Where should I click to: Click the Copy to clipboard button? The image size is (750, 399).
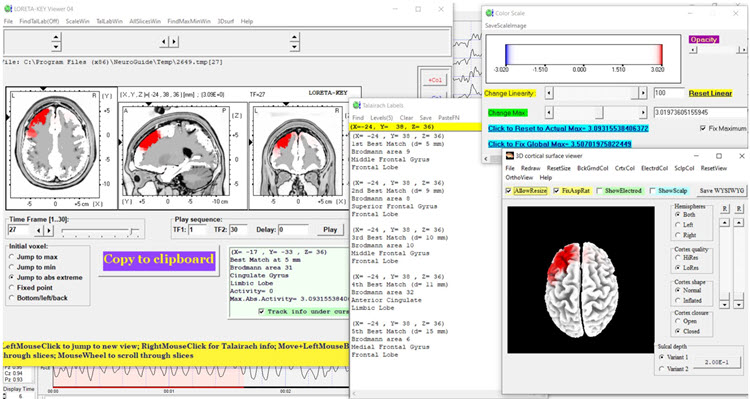click(x=159, y=260)
